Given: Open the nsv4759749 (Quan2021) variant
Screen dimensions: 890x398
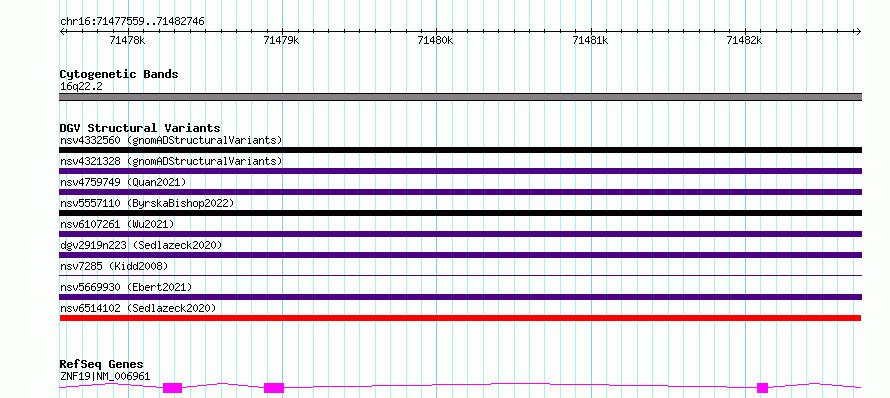Looking at the screenshot, I should click(x=123, y=182).
